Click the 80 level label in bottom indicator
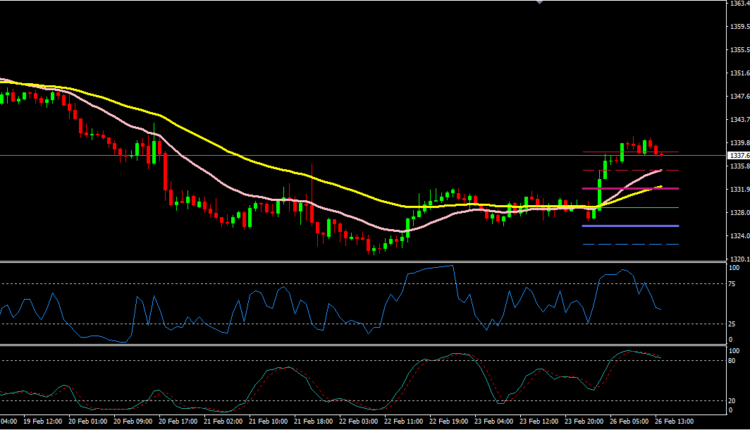The image size is (750, 430). pyautogui.click(x=733, y=361)
